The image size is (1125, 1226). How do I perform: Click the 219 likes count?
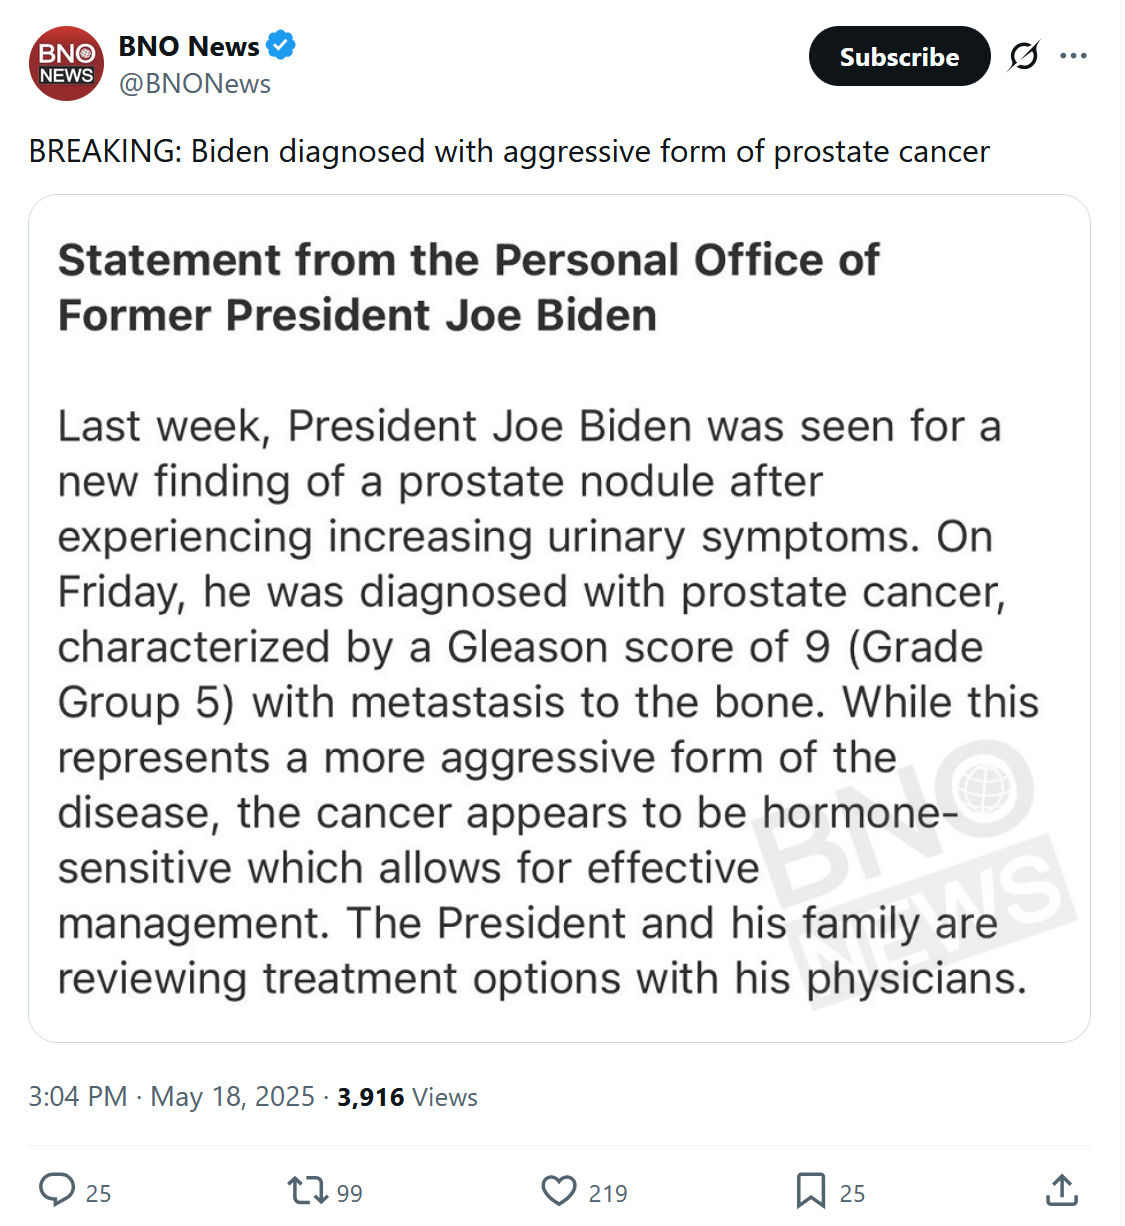(x=607, y=1193)
